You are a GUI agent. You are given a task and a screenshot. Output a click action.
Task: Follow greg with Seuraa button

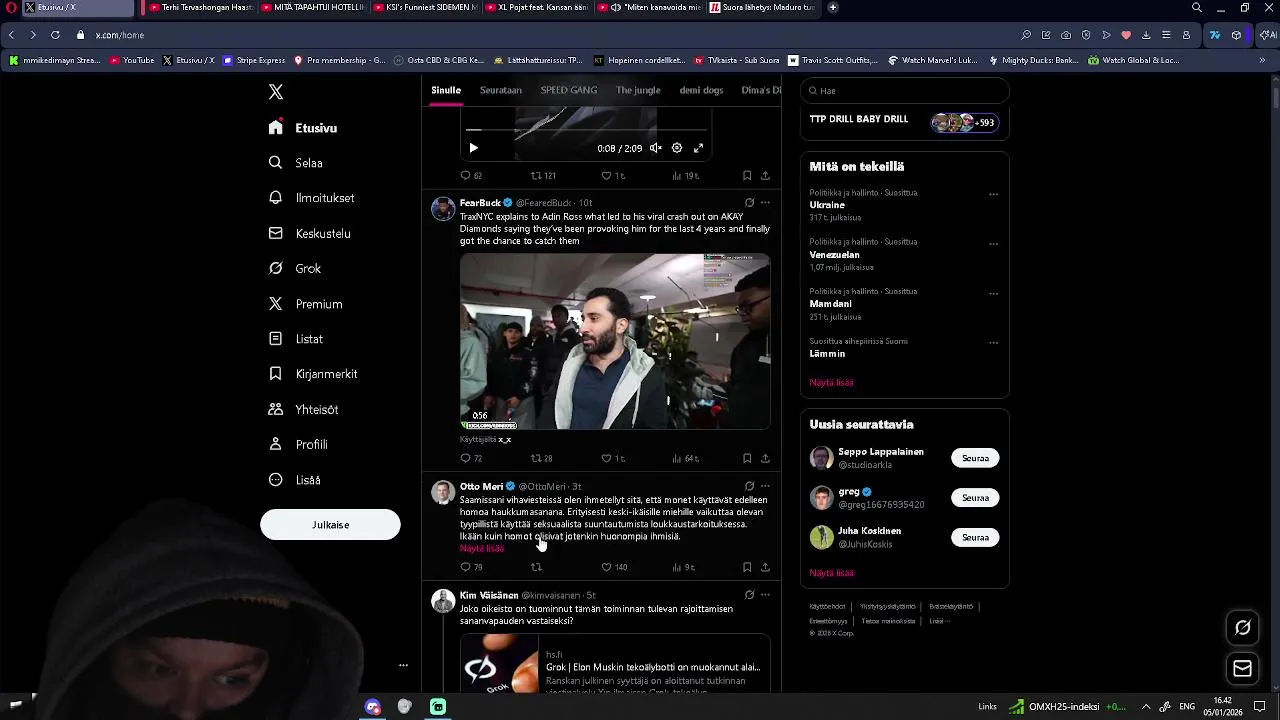tap(975, 498)
